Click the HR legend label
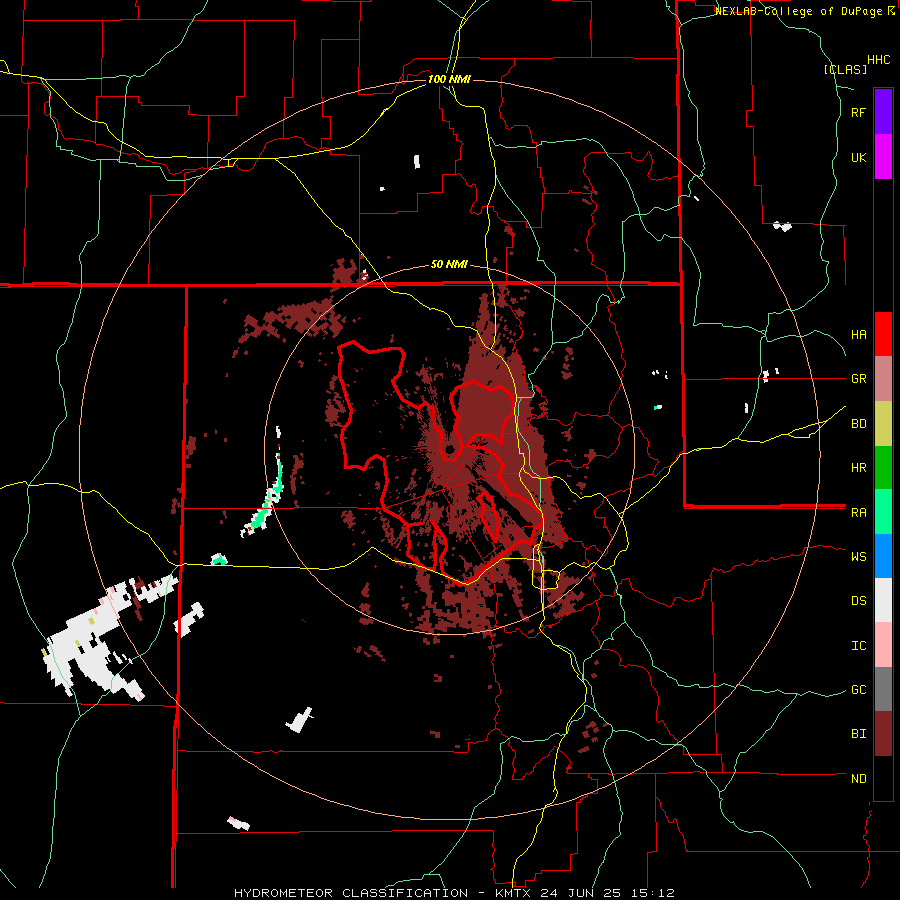Screen dimensions: 900x900 tap(858, 468)
